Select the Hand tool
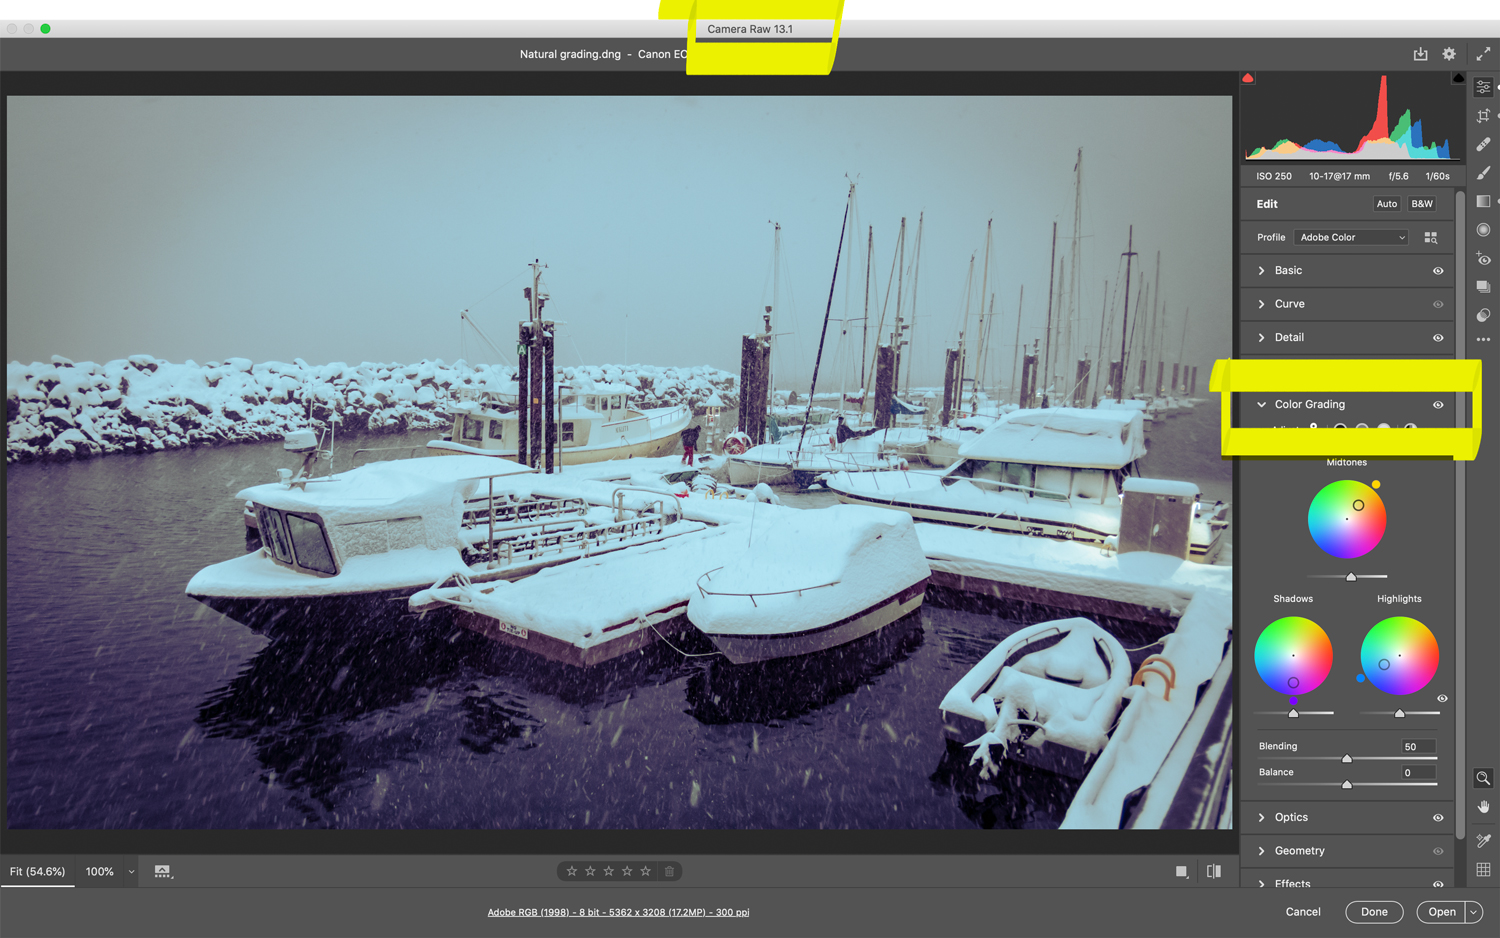Viewport: 1500px width, 938px height. (1484, 807)
